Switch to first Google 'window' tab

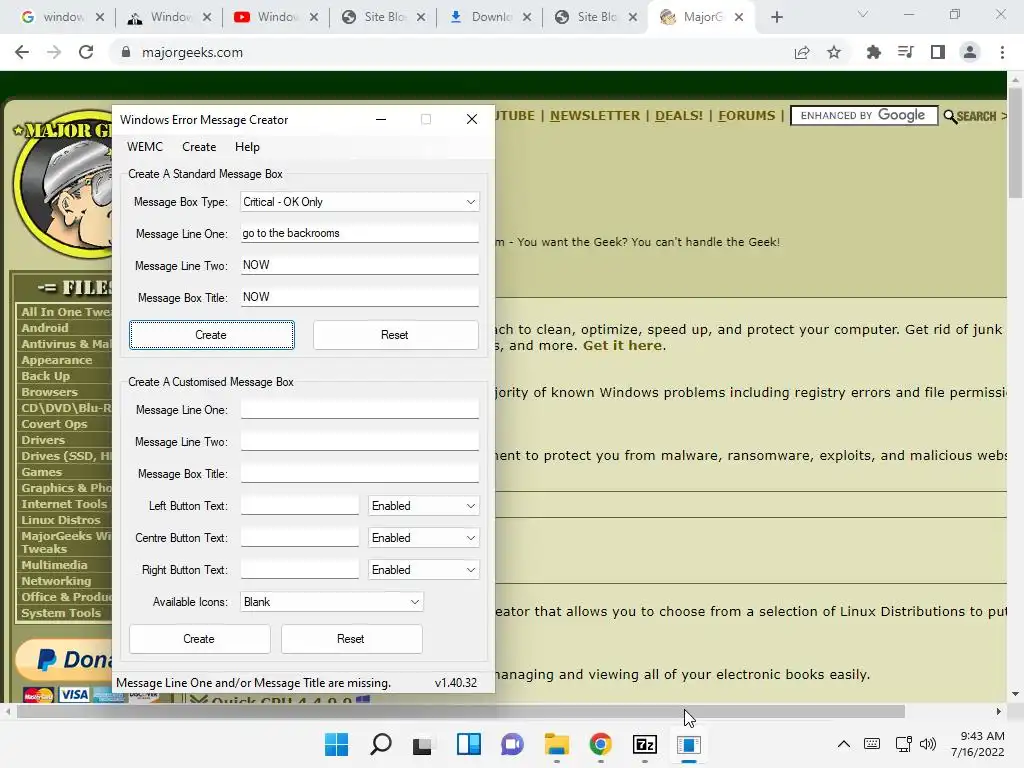tap(61, 18)
